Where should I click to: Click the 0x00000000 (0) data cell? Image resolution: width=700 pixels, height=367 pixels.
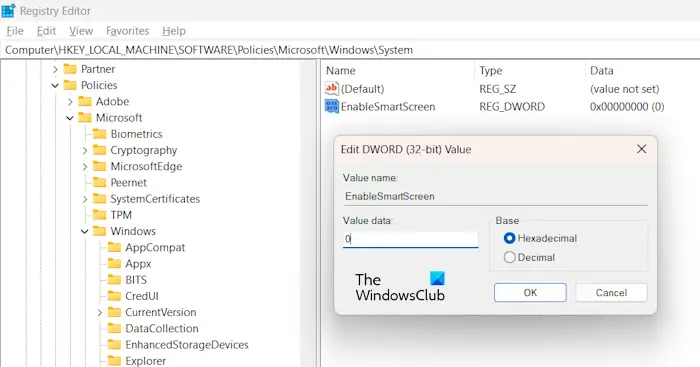click(x=627, y=107)
